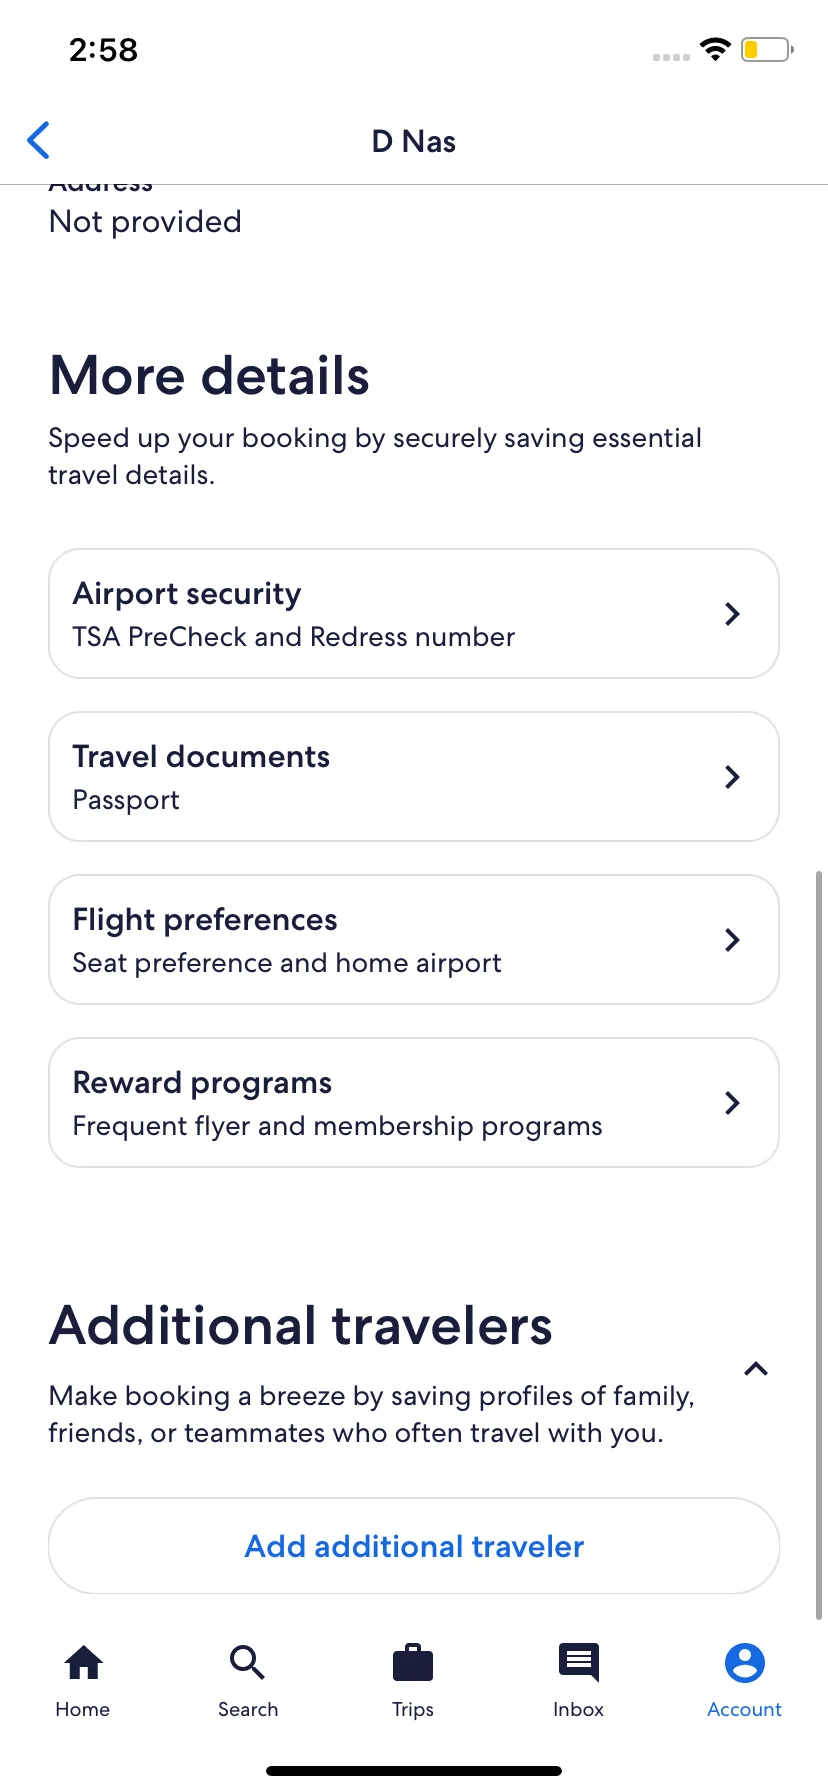Click the vertical scrollbar indicator

819,1245
